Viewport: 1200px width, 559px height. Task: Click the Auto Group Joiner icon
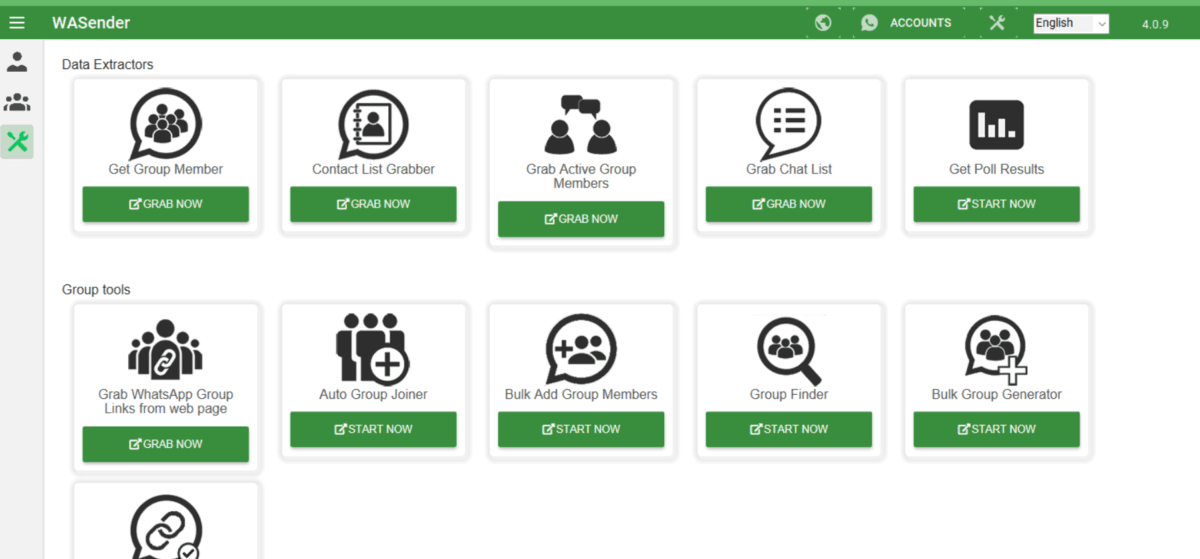point(371,348)
